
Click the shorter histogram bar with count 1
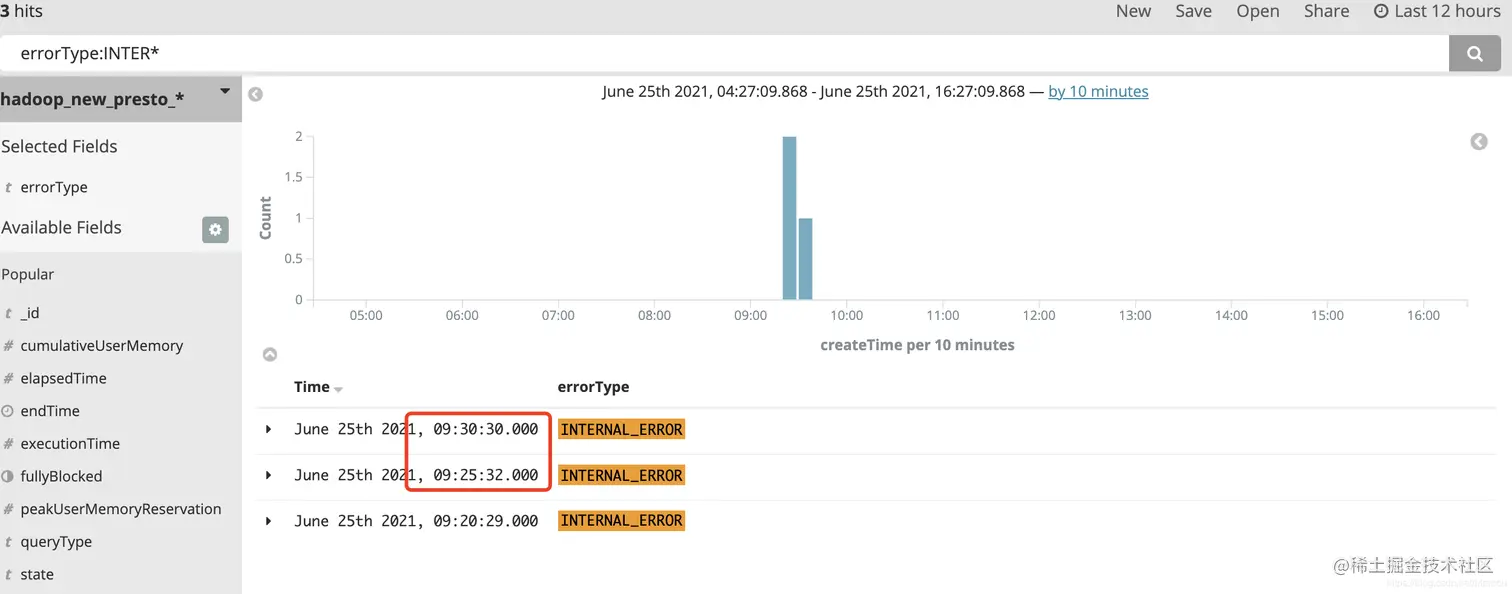pos(805,259)
